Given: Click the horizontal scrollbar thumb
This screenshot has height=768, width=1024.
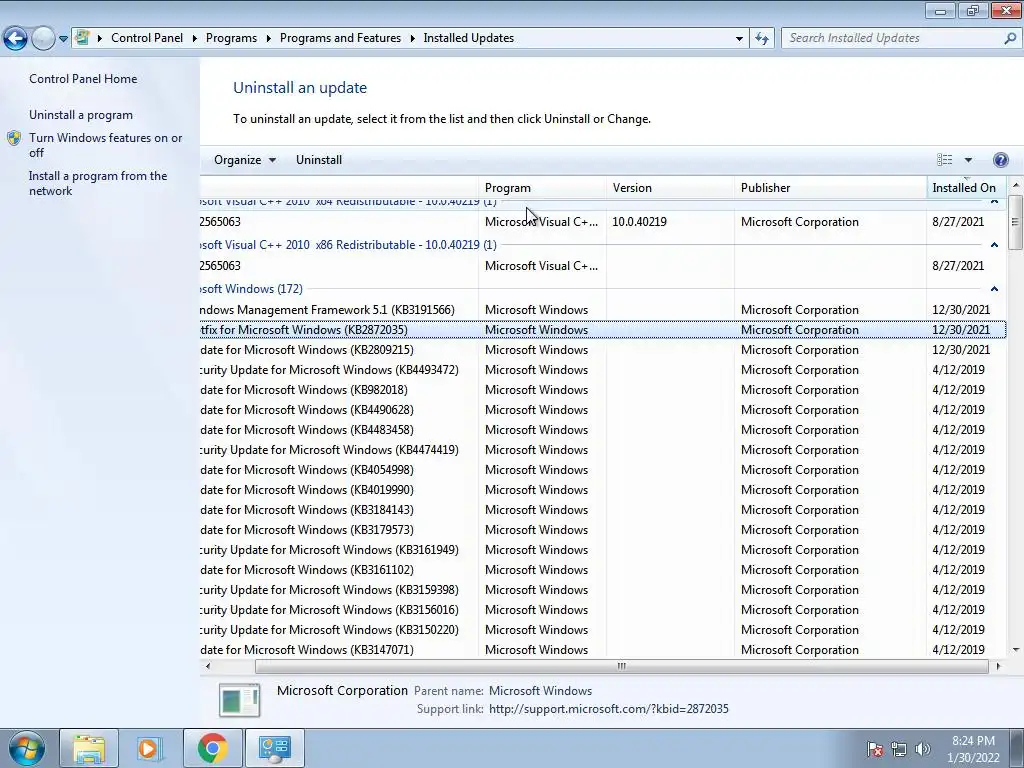Looking at the screenshot, I should [621, 666].
